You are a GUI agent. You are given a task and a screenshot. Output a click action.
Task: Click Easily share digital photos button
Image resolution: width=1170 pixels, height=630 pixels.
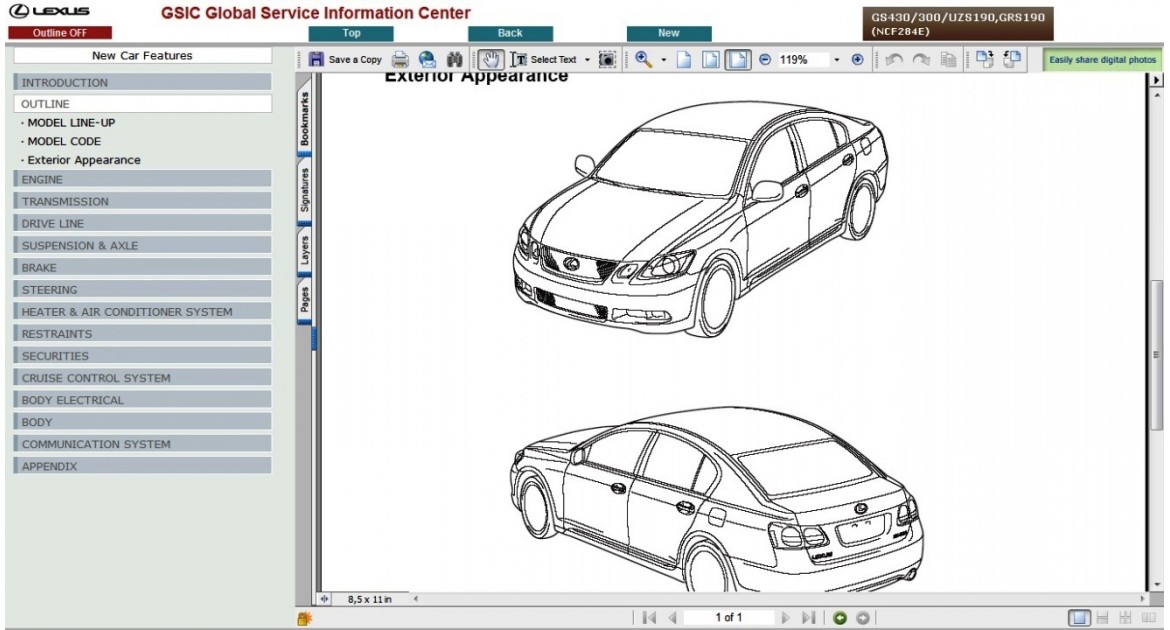pyautogui.click(x=1102, y=60)
